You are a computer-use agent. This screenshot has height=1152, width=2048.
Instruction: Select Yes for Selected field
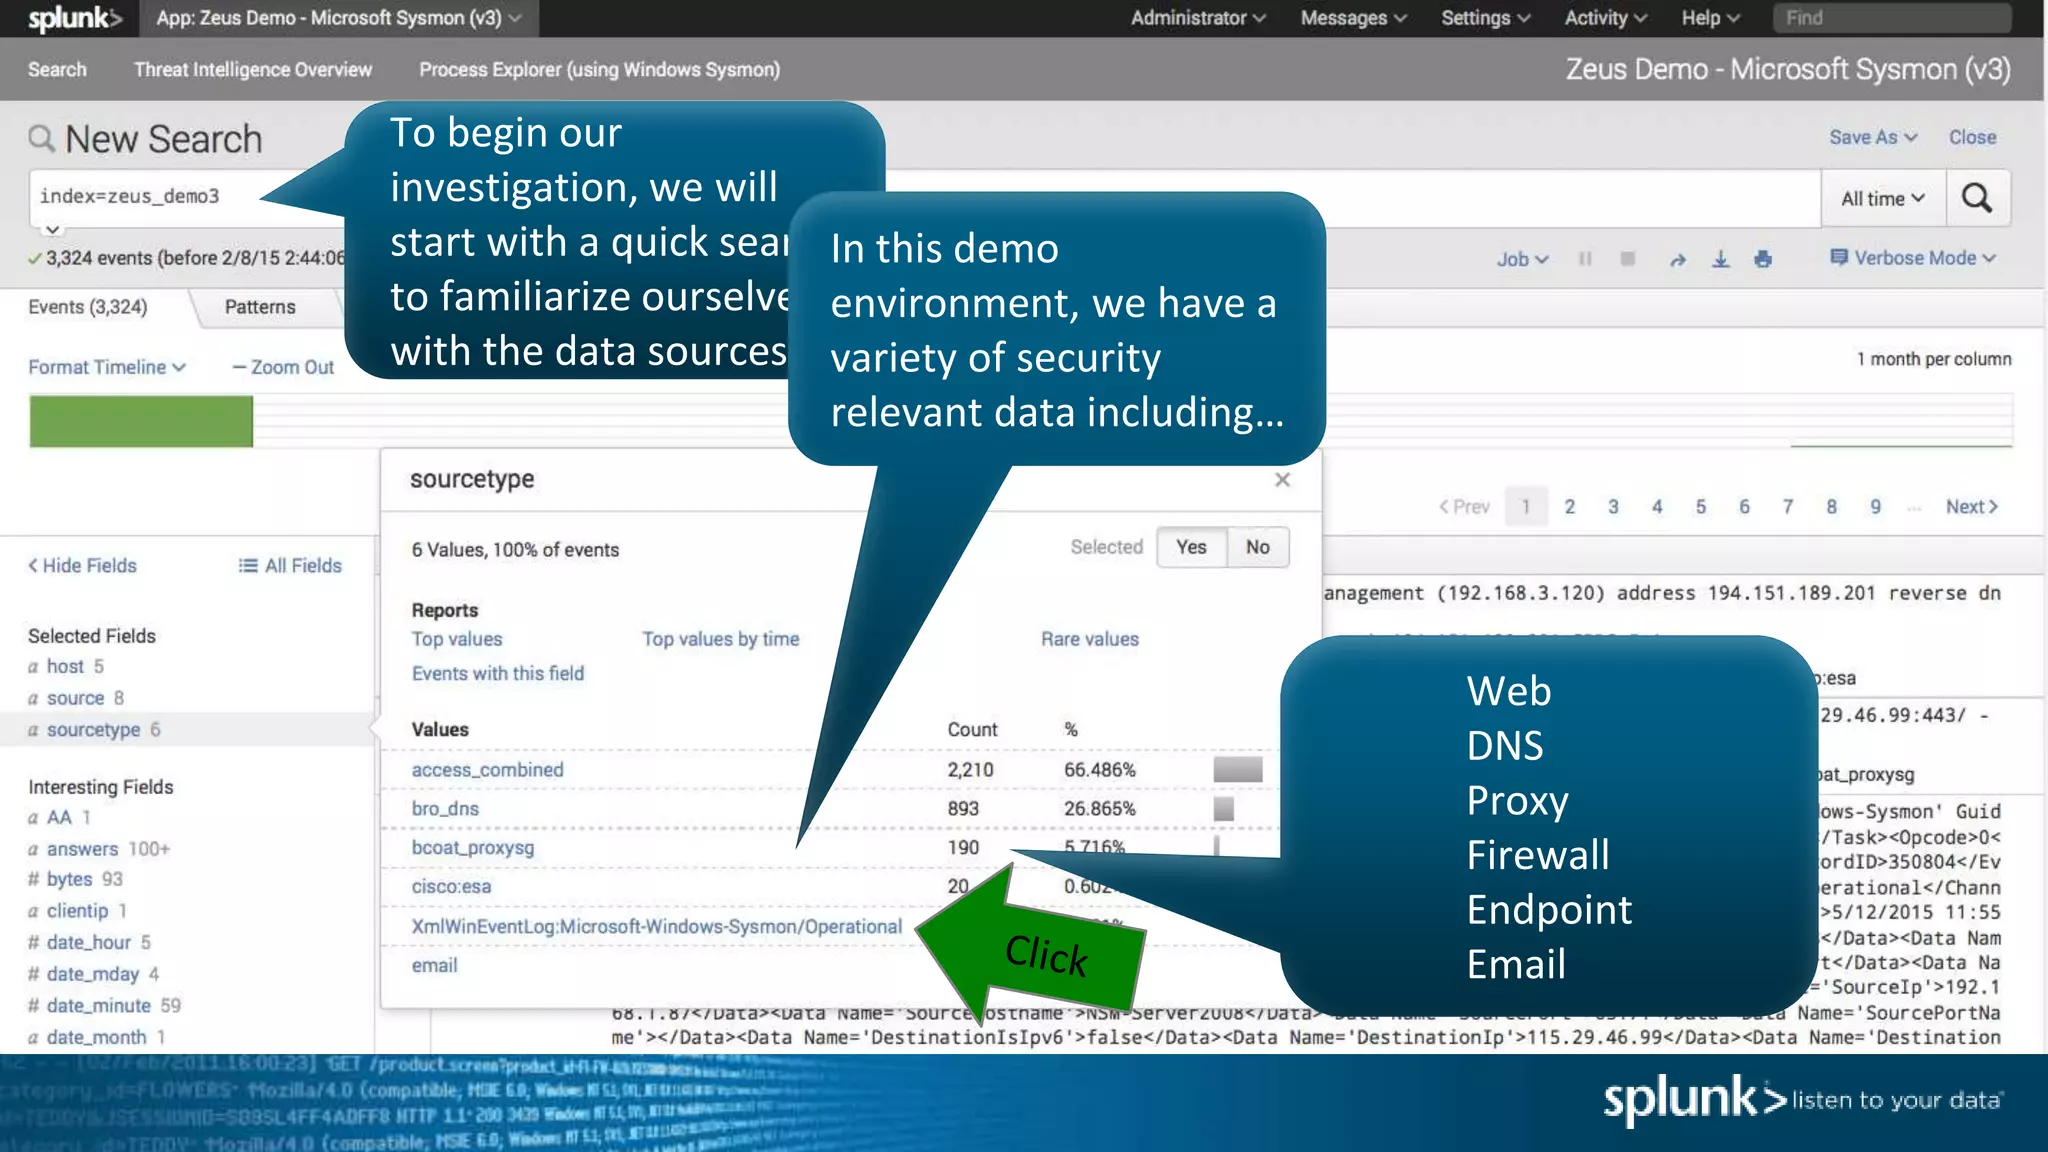pos(1191,547)
